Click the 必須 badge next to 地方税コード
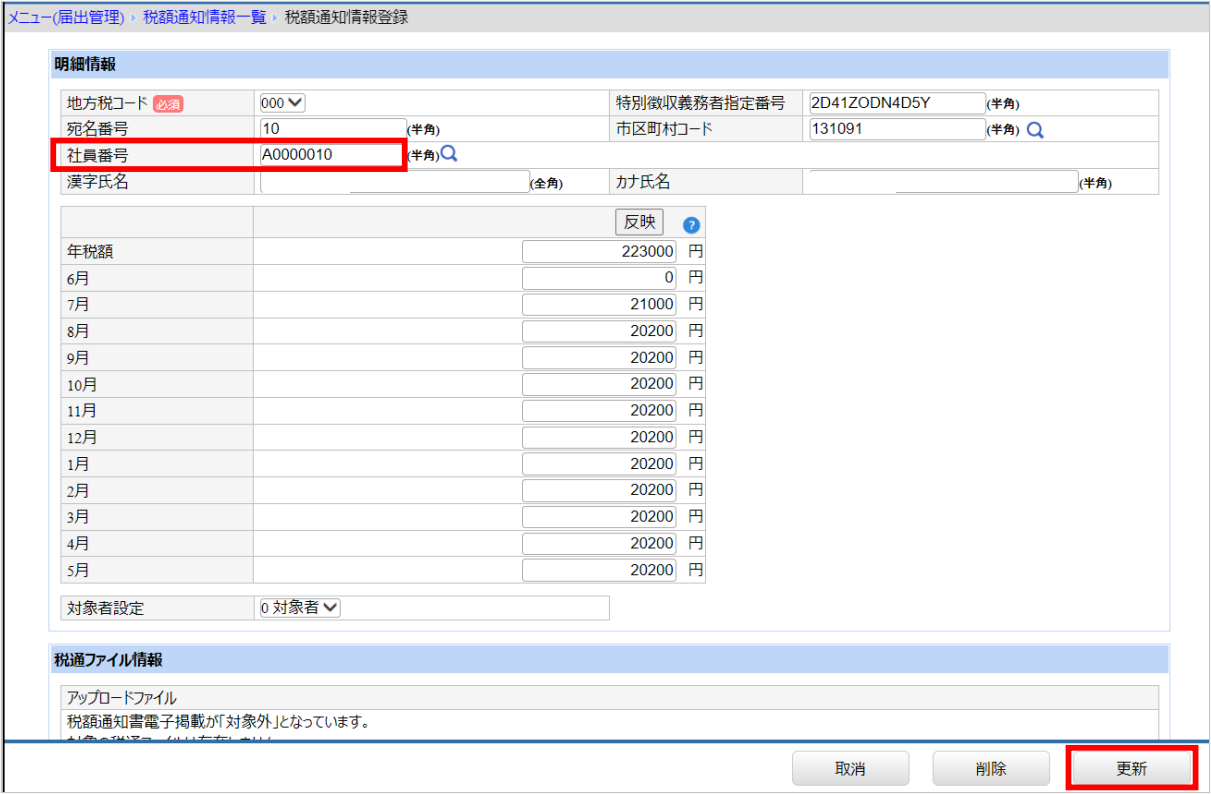This screenshot has height=794, width=1211. coord(168,103)
